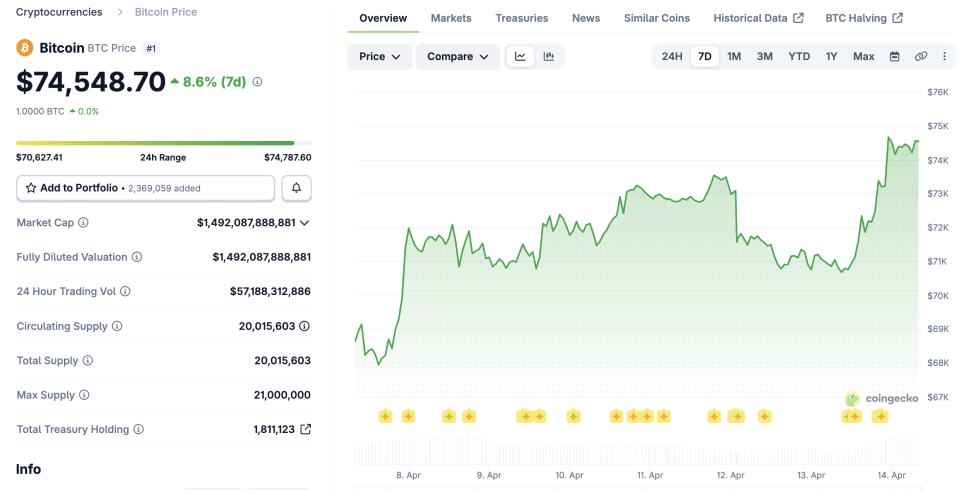This screenshot has height=490, width=966.
Task: Open chart three-dot more options menu
Action: (x=944, y=57)
